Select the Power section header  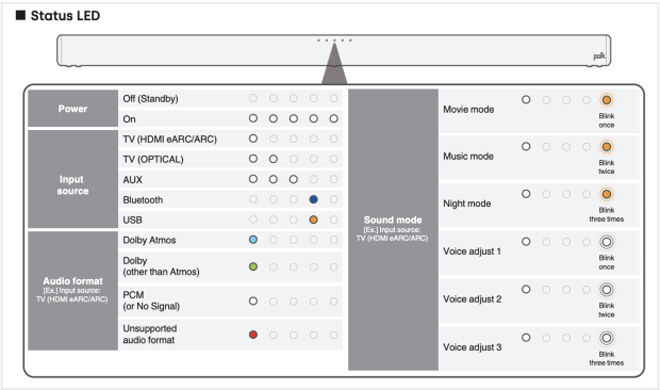pos(73,109)
